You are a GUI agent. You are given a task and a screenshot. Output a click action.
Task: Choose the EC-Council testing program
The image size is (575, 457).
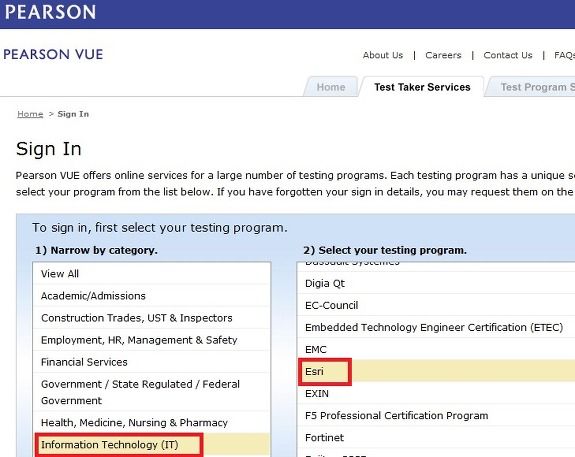[436, 305]
